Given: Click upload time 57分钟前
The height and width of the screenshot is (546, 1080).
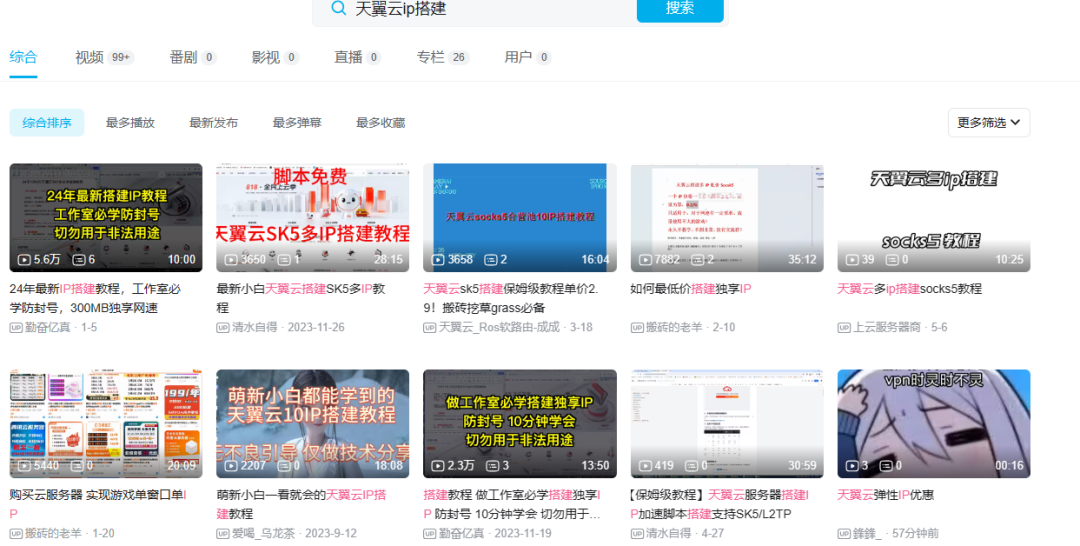Looking at the screenshot, I should (915, 533).
